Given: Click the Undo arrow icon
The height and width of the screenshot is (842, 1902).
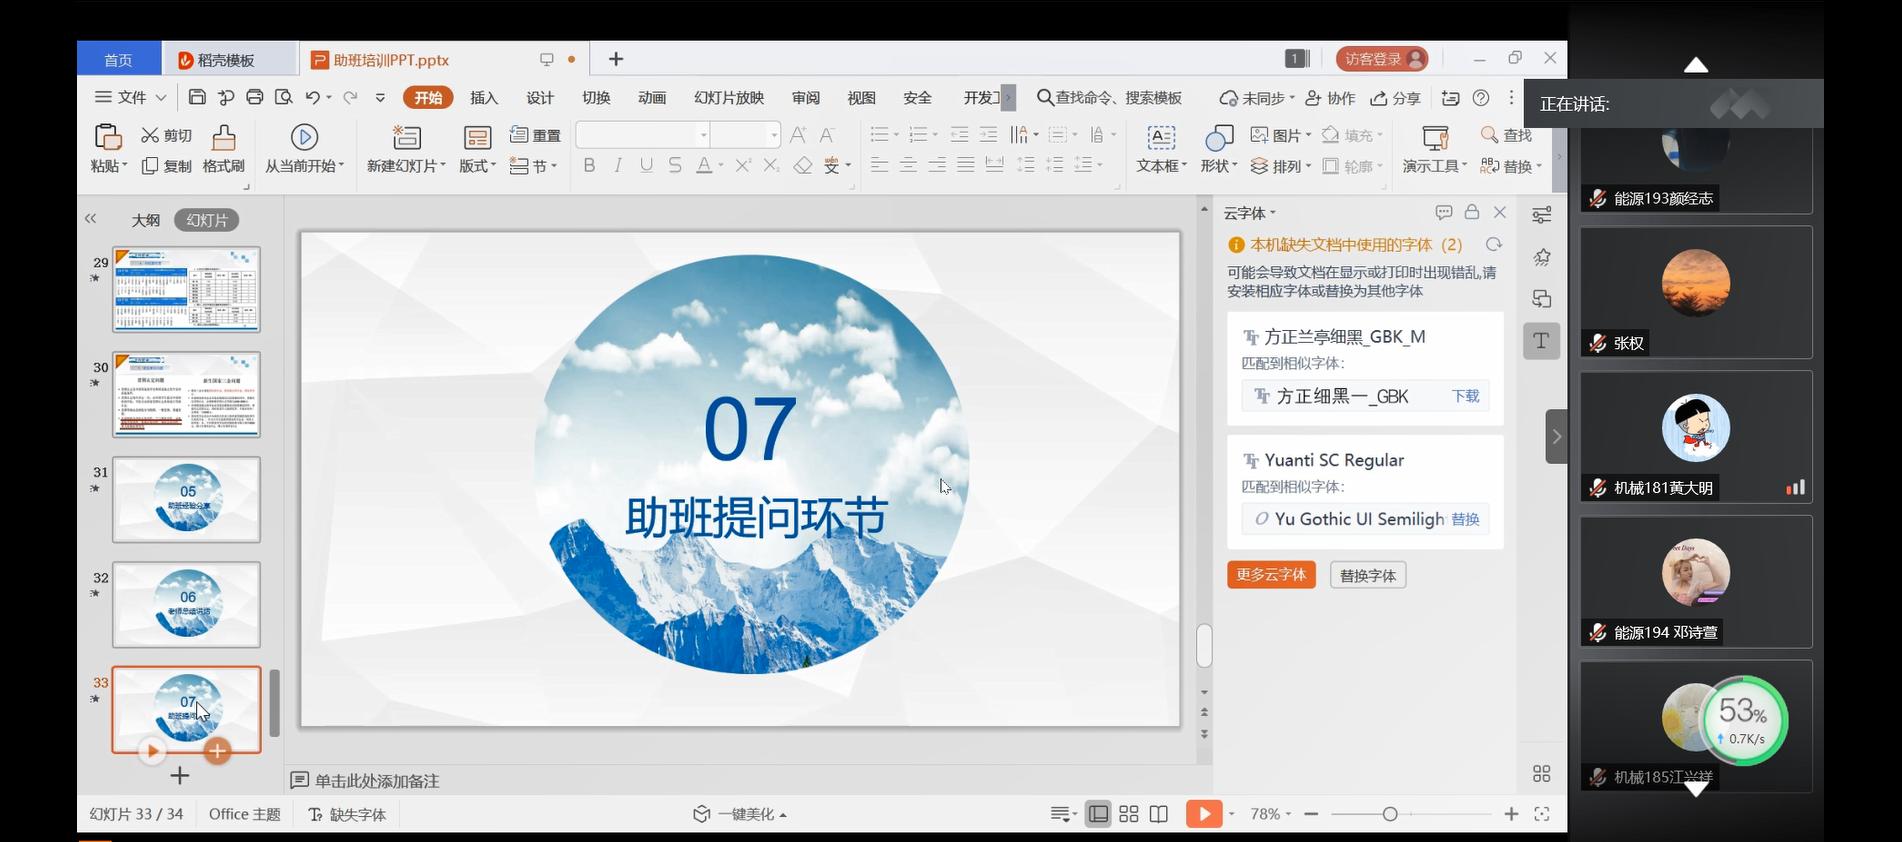Looking at the screenshot, I should point(312,97).
